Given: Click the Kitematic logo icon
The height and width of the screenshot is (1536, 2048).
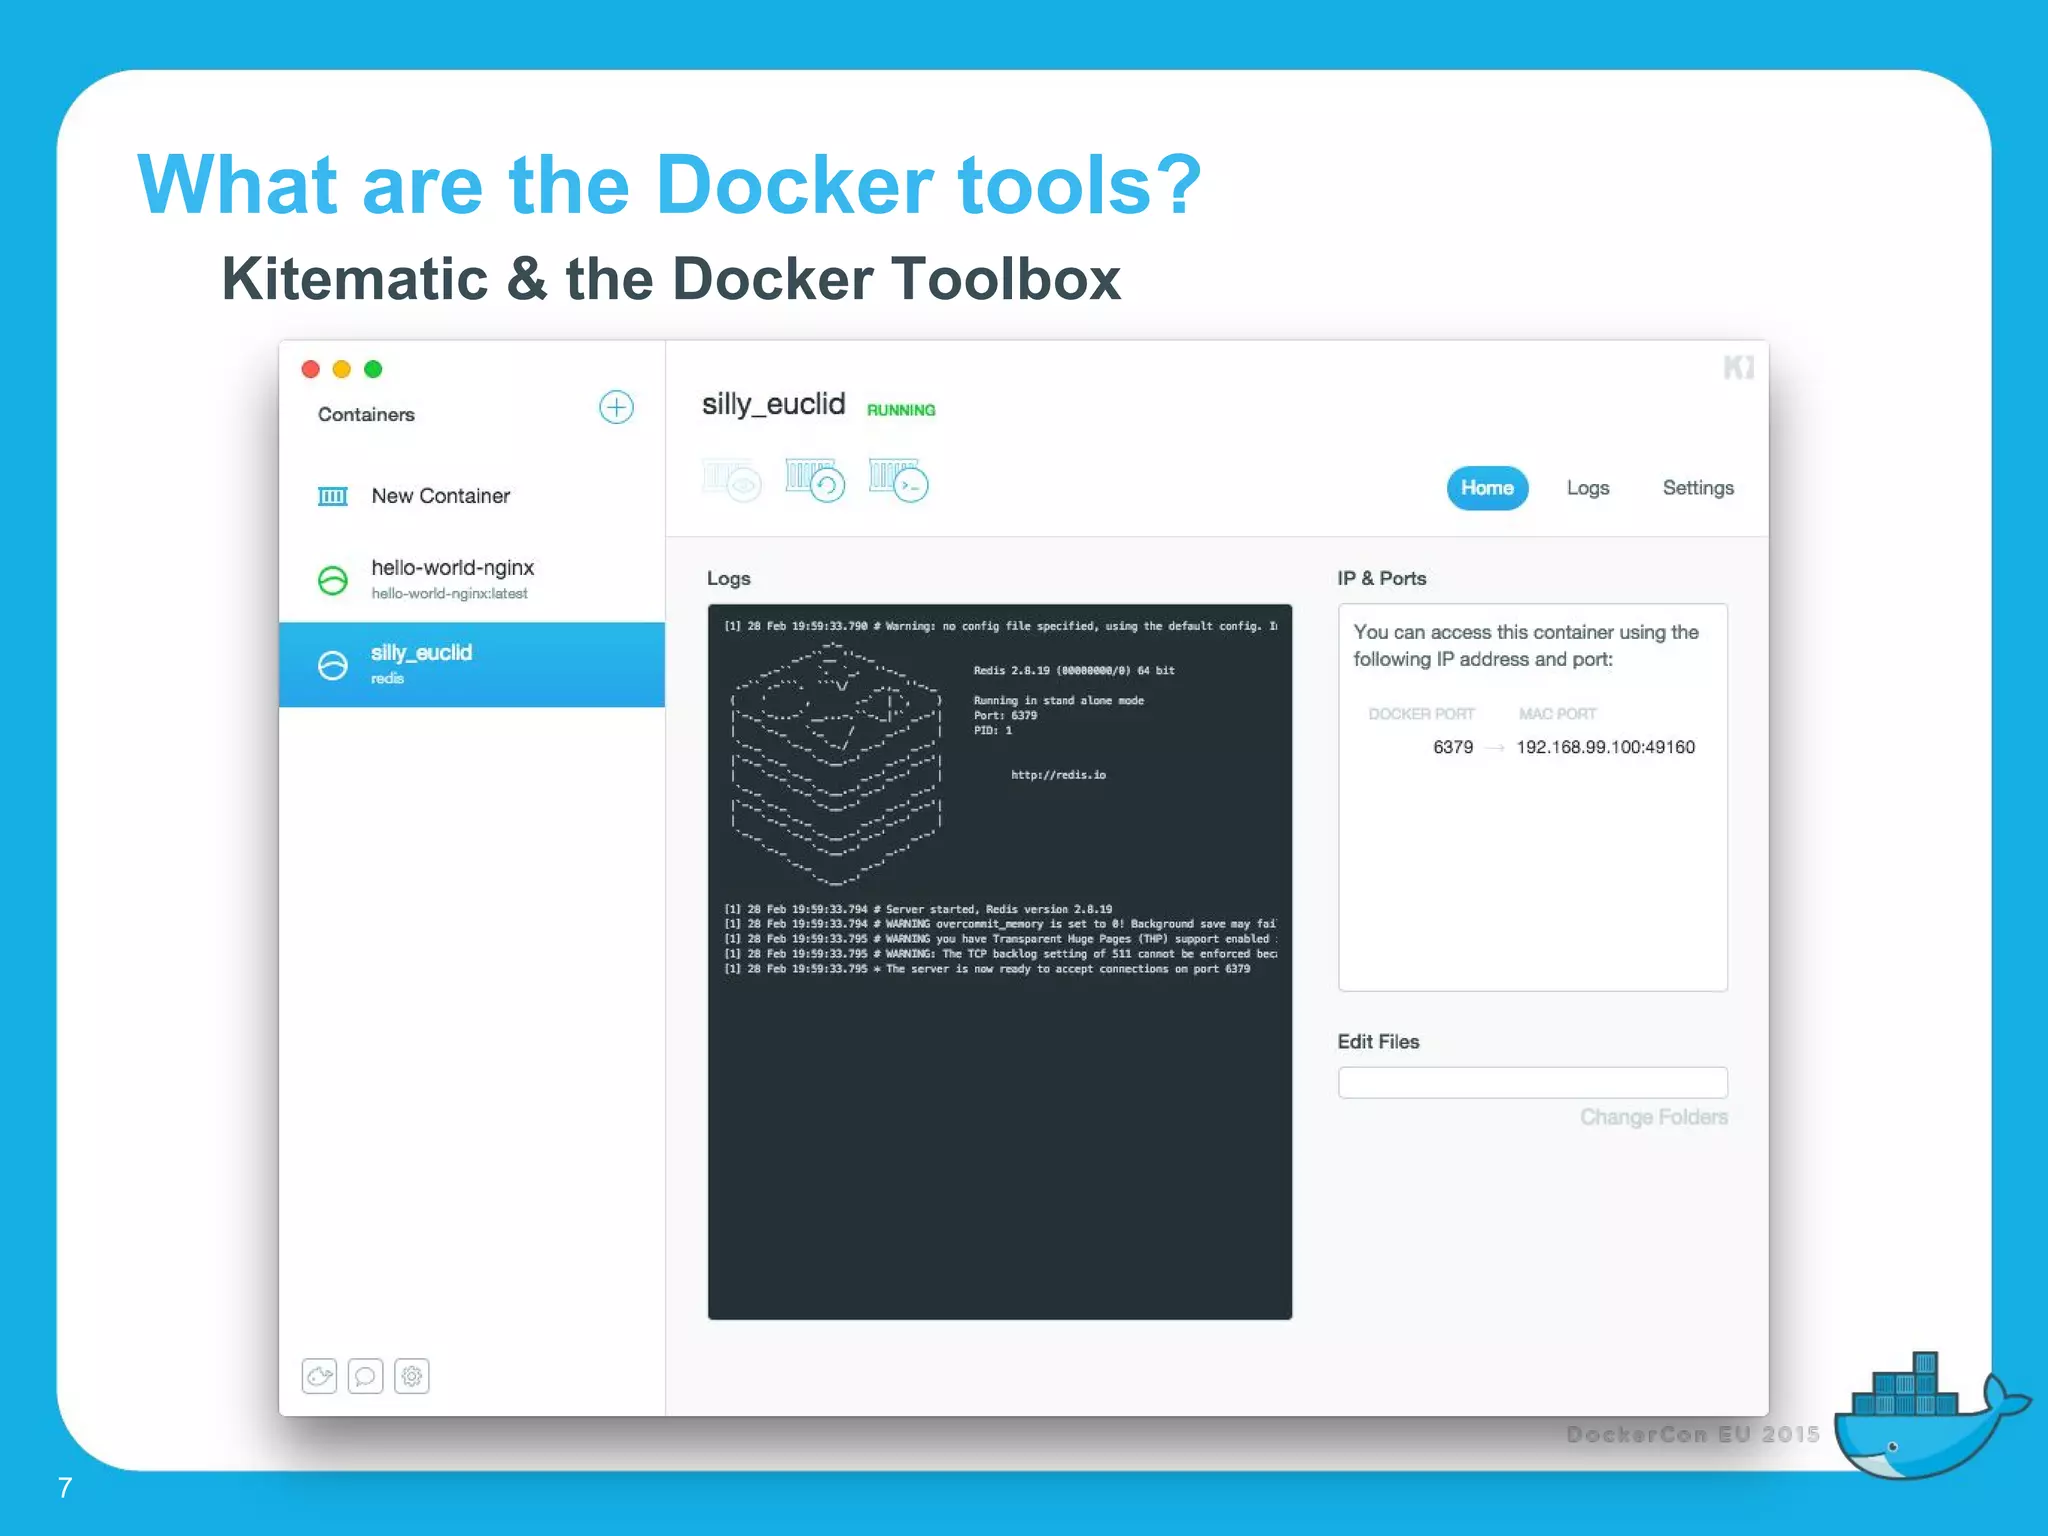Looking at the screenshot, I should [x=1738, y=367].
